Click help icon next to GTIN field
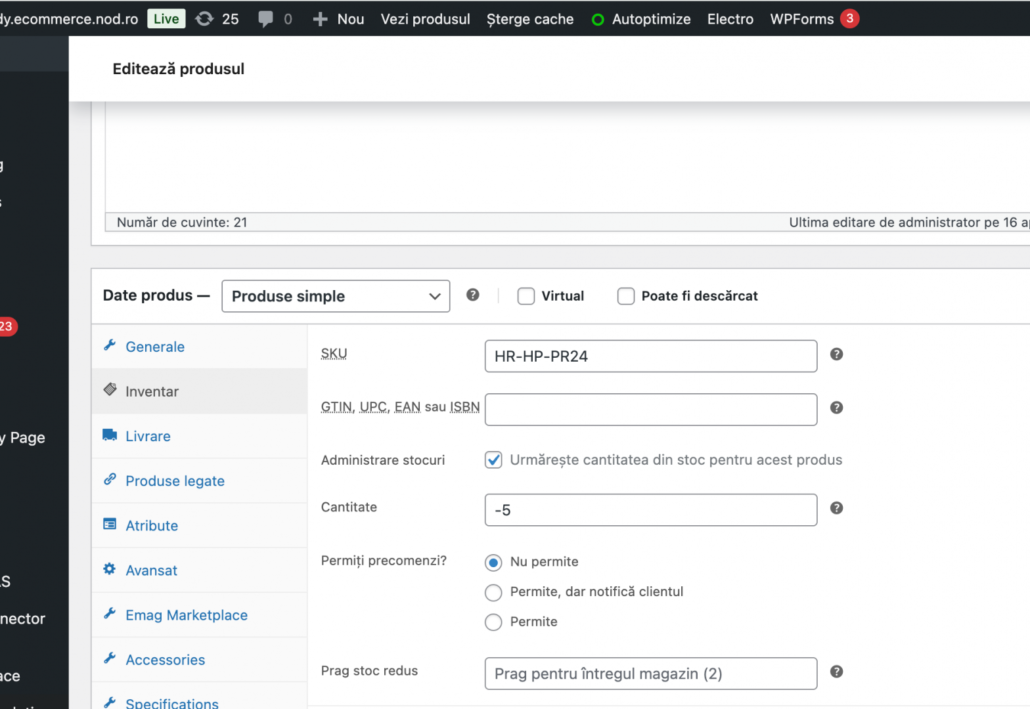 tap(836, 408)
